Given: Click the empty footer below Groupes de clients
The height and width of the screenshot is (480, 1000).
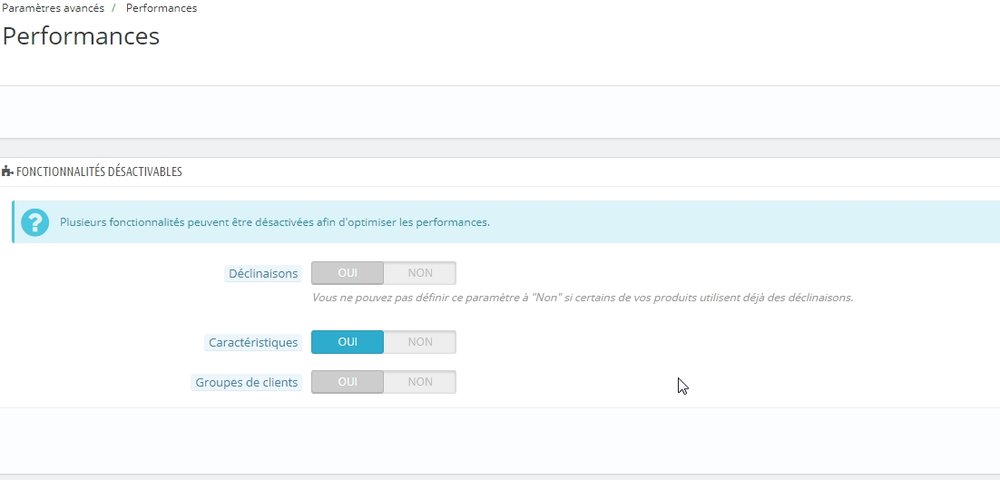Looking at the screenshot, I should click(500, 440).
